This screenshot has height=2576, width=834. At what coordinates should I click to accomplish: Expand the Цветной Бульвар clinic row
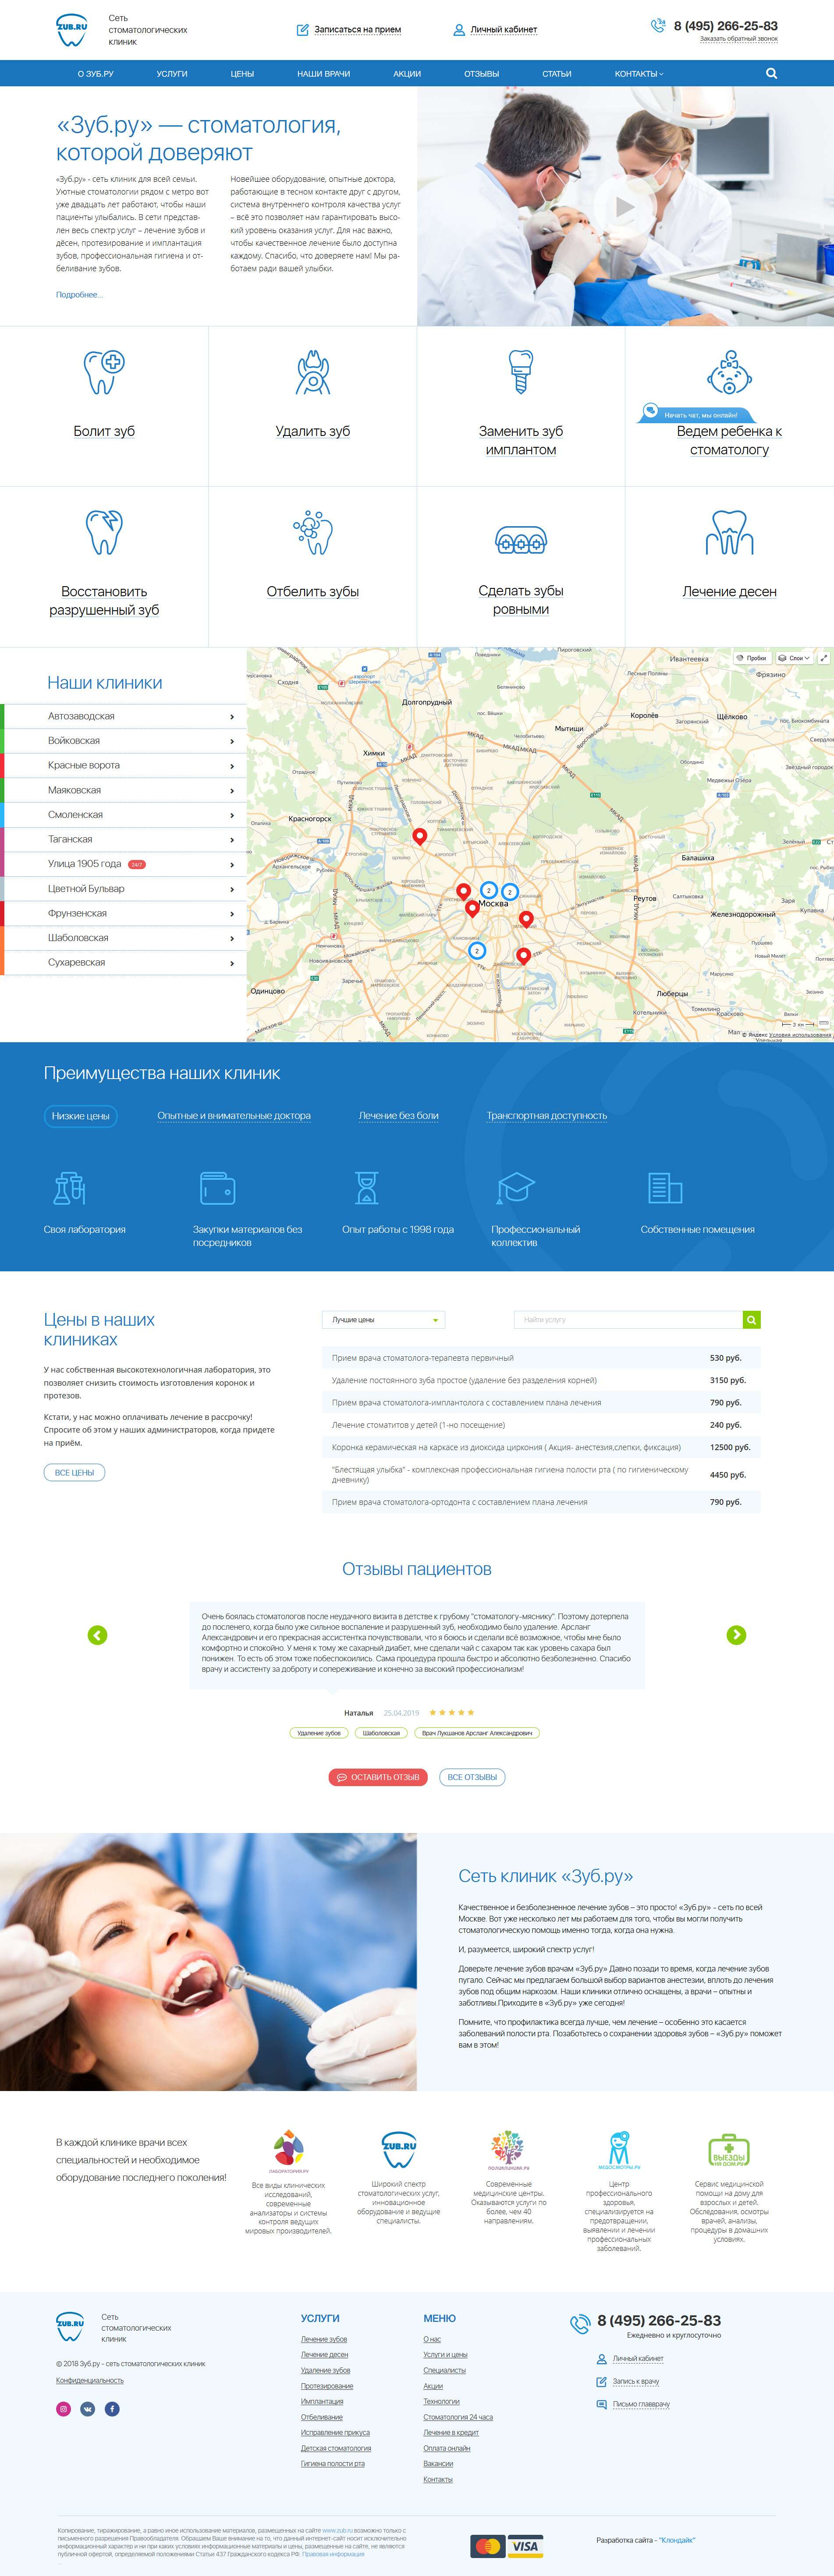(123, 888)
